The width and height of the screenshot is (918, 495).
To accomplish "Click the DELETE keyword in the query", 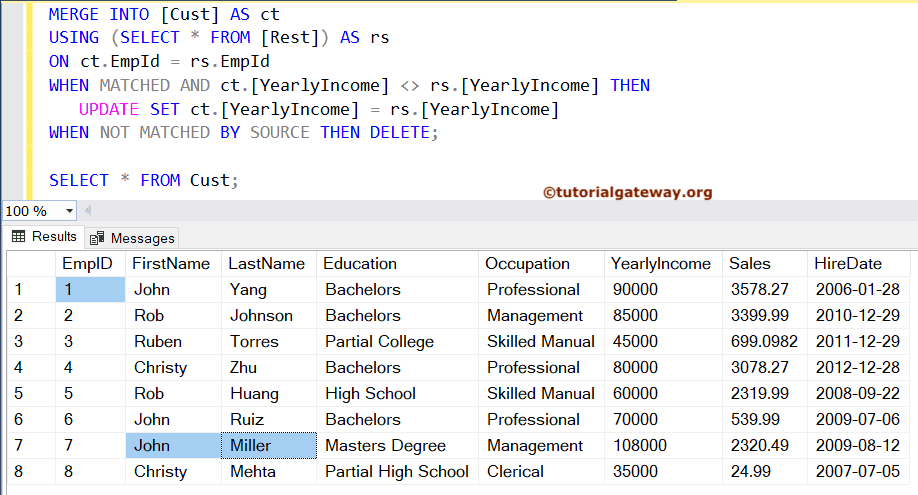I will pyautogui.click(x=403, y=132).
